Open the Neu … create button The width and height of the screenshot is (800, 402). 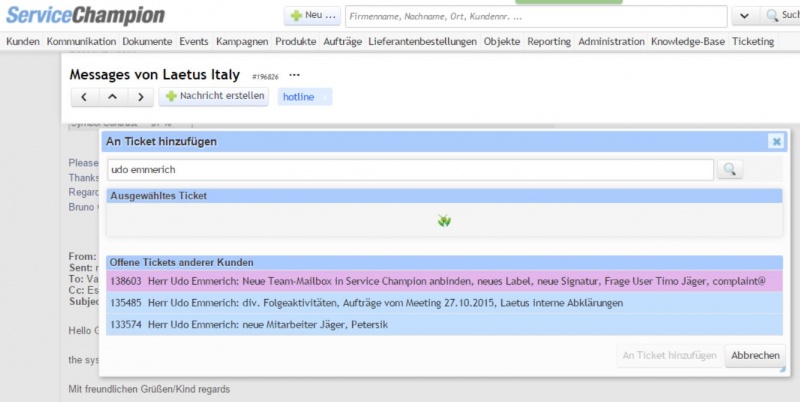click(x=312, y=16)
